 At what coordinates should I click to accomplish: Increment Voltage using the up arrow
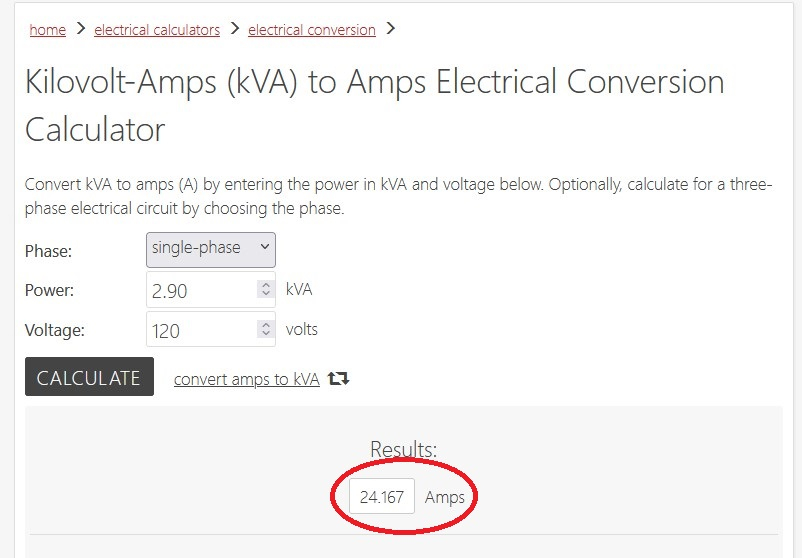pos(265,325)
